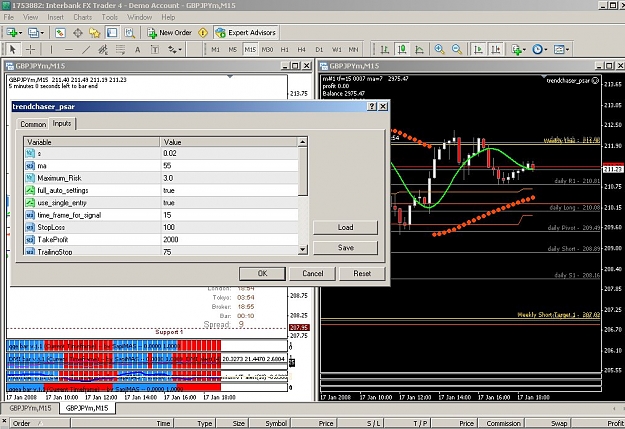
Task: Close the Terminal panel with its x
Action: pyautogui.click(x=4, y=421)
